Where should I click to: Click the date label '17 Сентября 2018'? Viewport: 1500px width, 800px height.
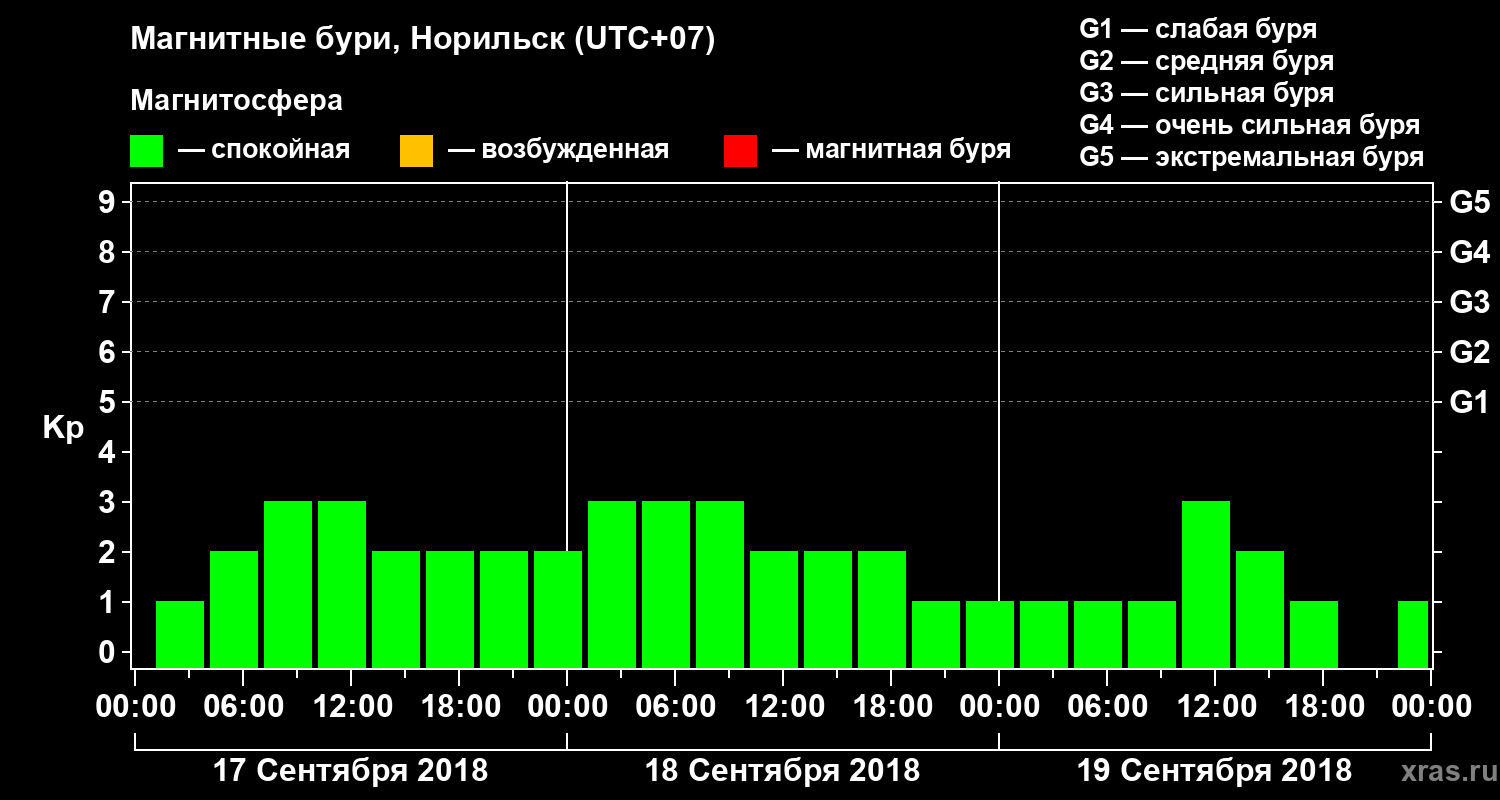point(351,771)
